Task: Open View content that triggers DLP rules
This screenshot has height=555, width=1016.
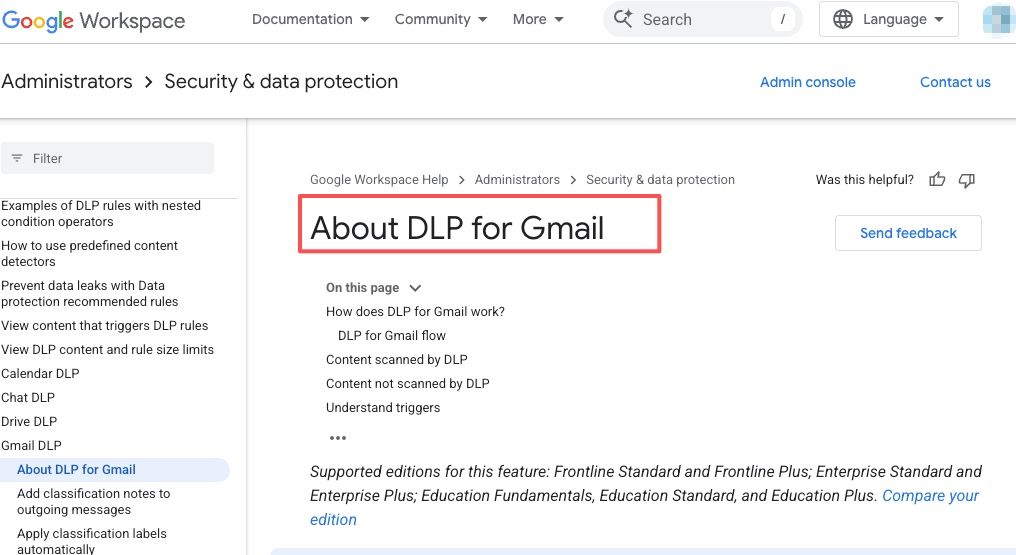Action: [x=105, y=326]
